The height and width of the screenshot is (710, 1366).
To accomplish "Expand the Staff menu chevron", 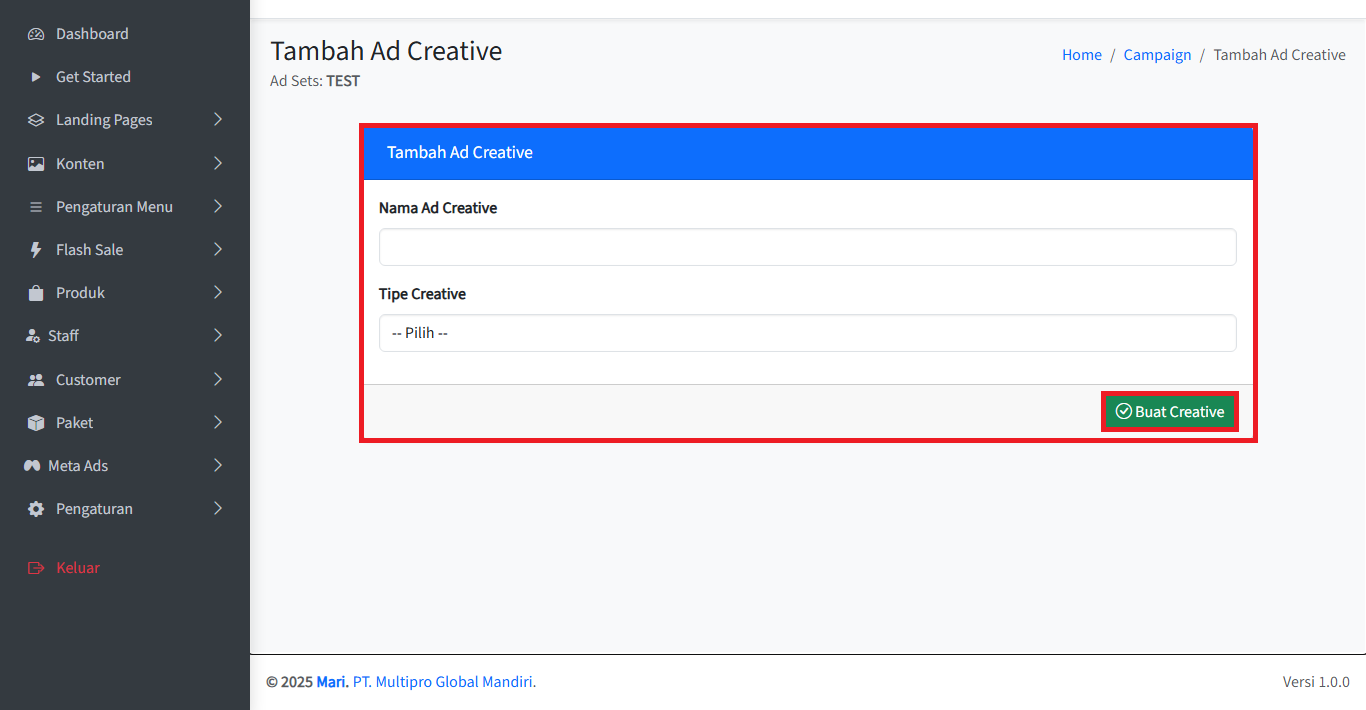I will click(x=218, y=336).
